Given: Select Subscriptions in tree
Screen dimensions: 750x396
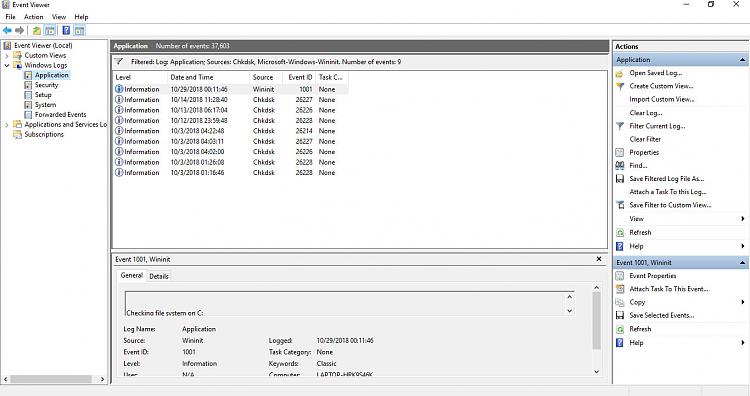Looking at the screenshot, I should [44, 134].
